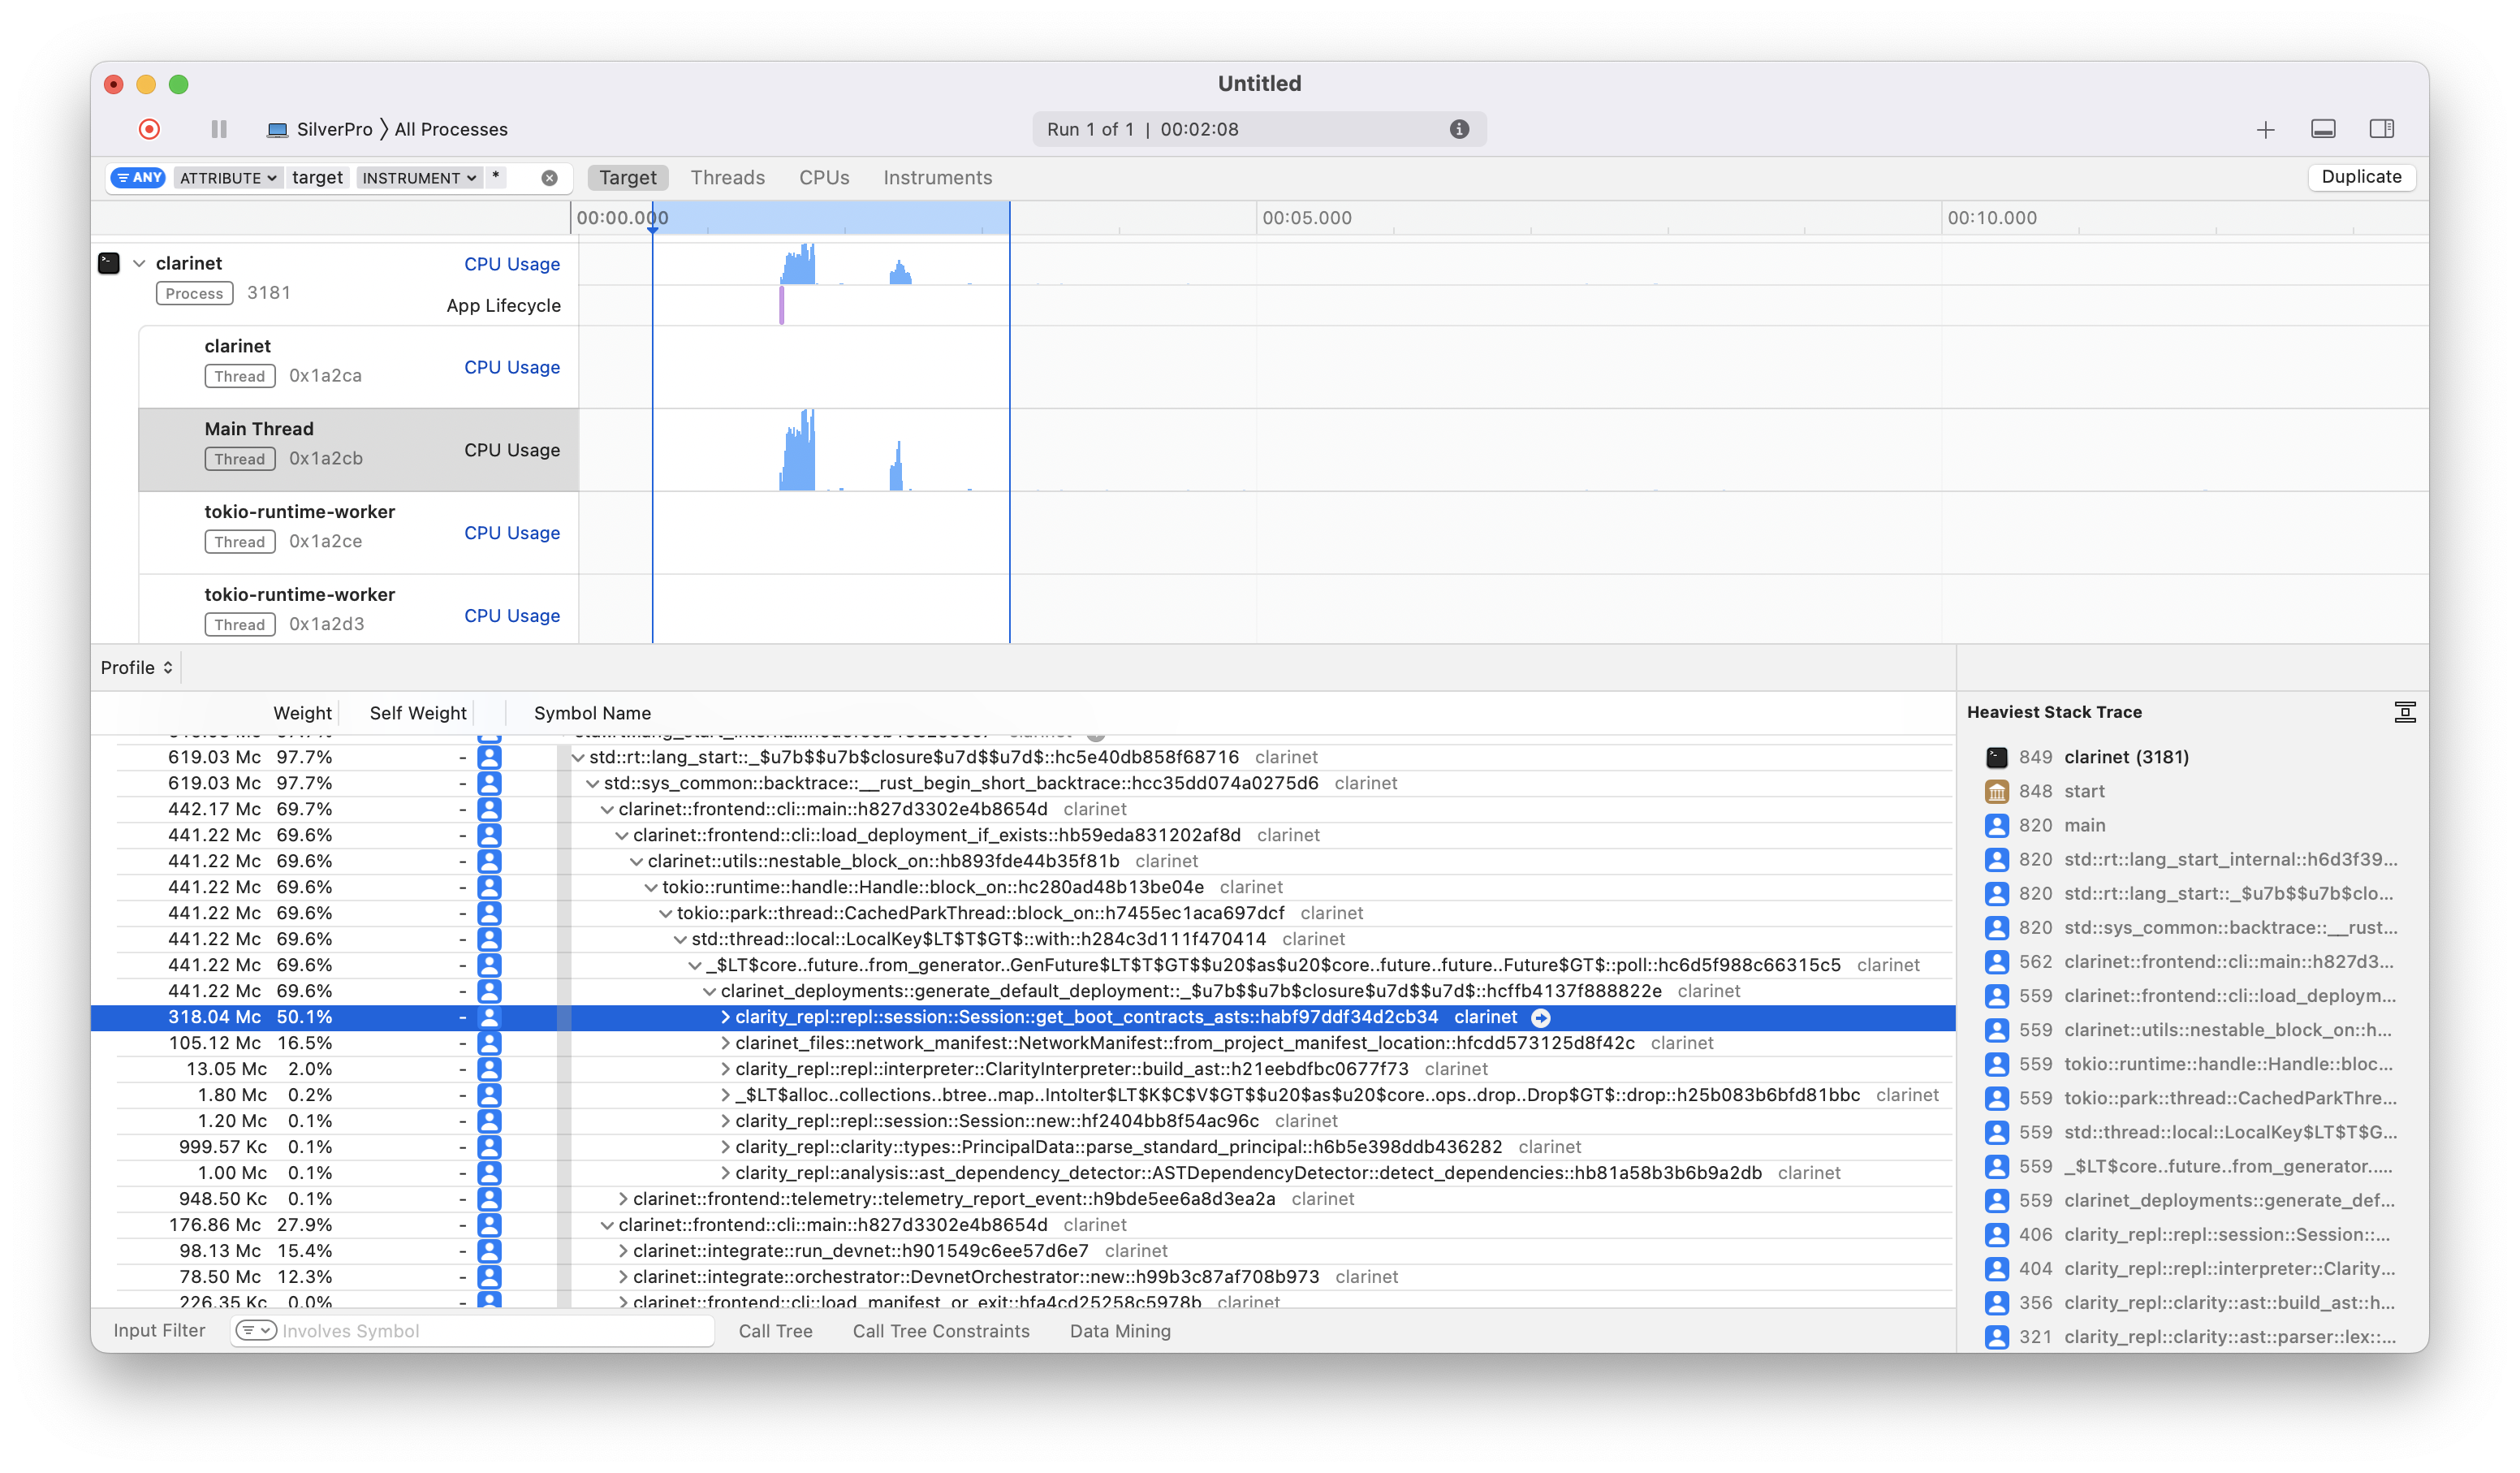Click the plus icon to add an instrument
Viewport: 2520px width, 1473px height.
point(2265,129)
